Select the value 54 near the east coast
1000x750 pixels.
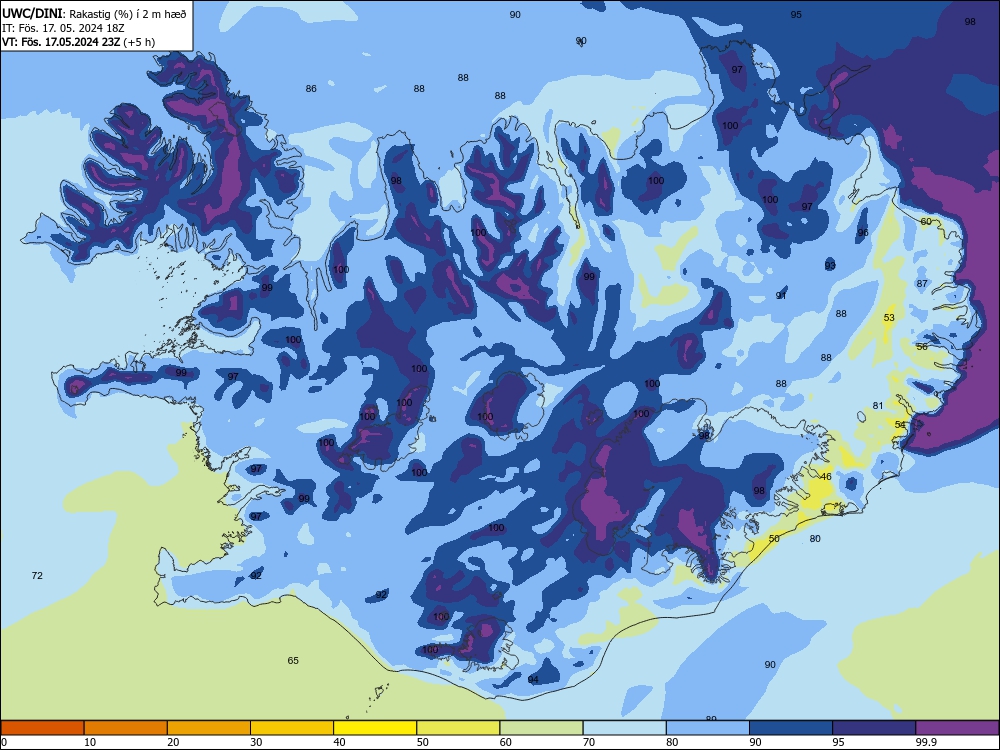coord(900,424)
